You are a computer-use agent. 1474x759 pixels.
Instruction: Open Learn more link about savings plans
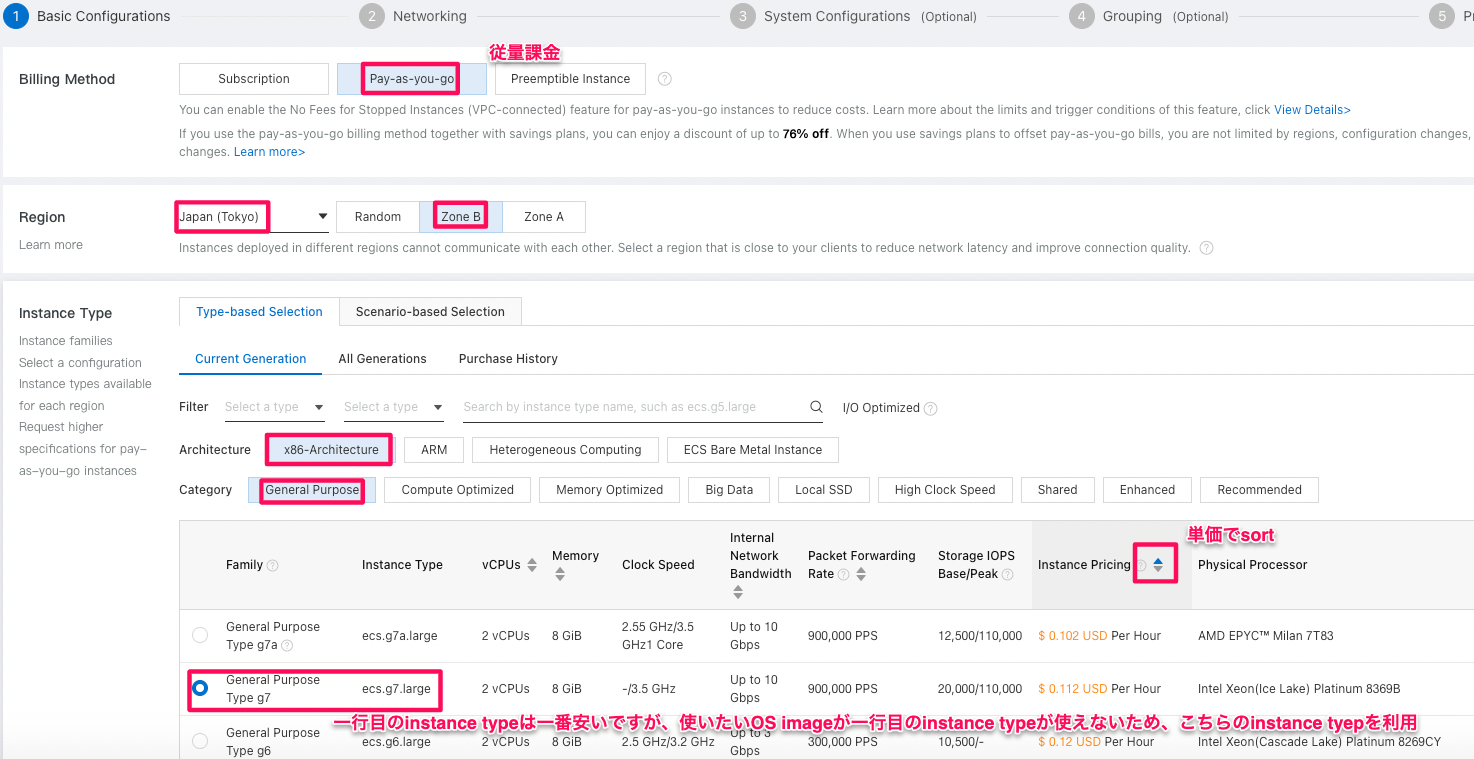269,152
